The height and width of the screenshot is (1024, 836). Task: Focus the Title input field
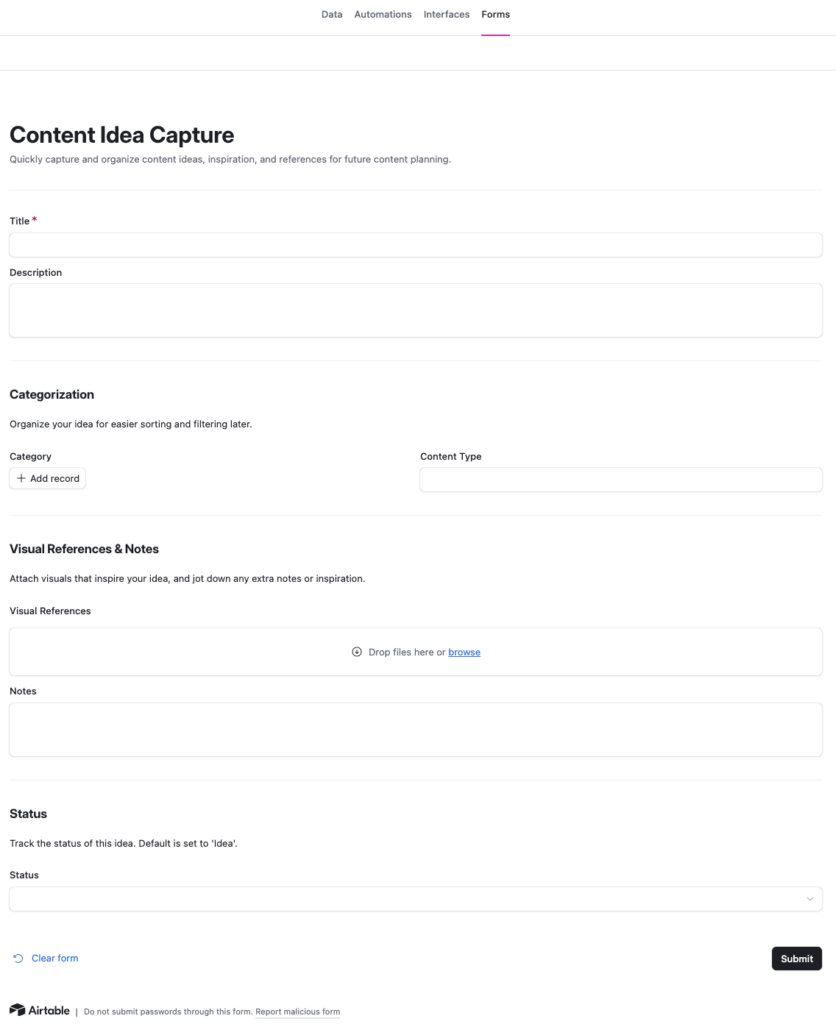pos(415,245)
